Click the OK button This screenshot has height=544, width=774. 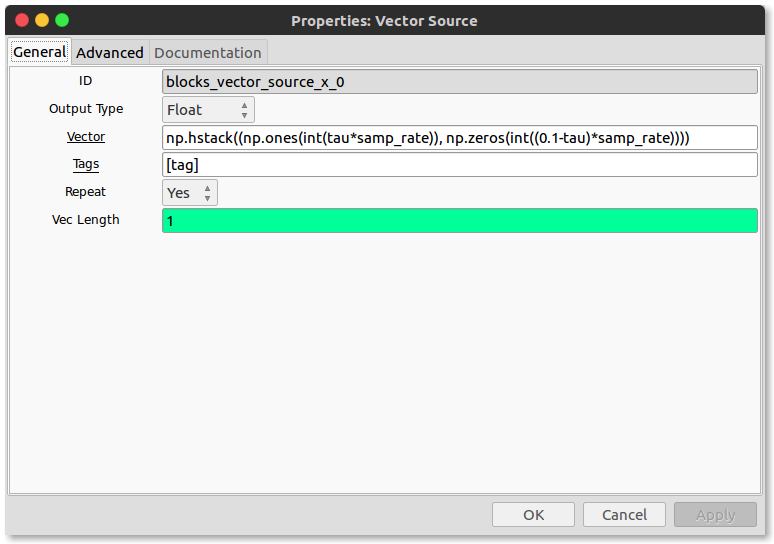point(533,515)
